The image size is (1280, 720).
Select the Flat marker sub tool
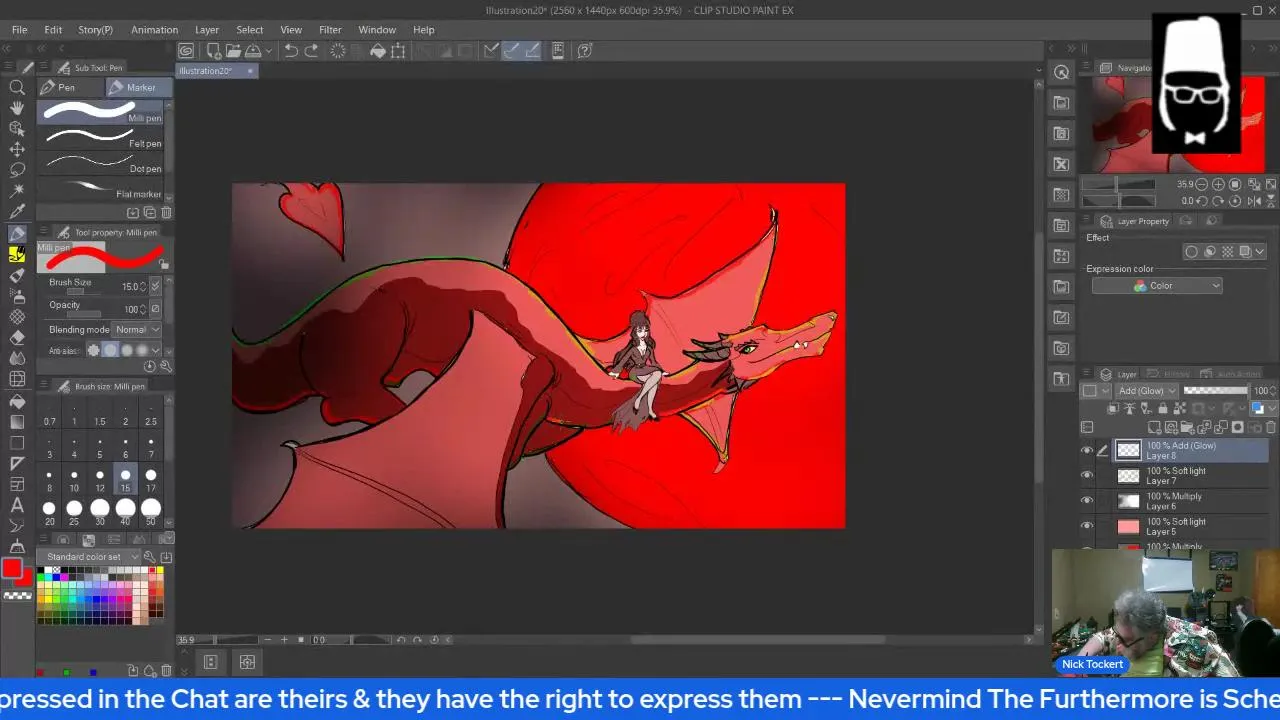point(101,189)
